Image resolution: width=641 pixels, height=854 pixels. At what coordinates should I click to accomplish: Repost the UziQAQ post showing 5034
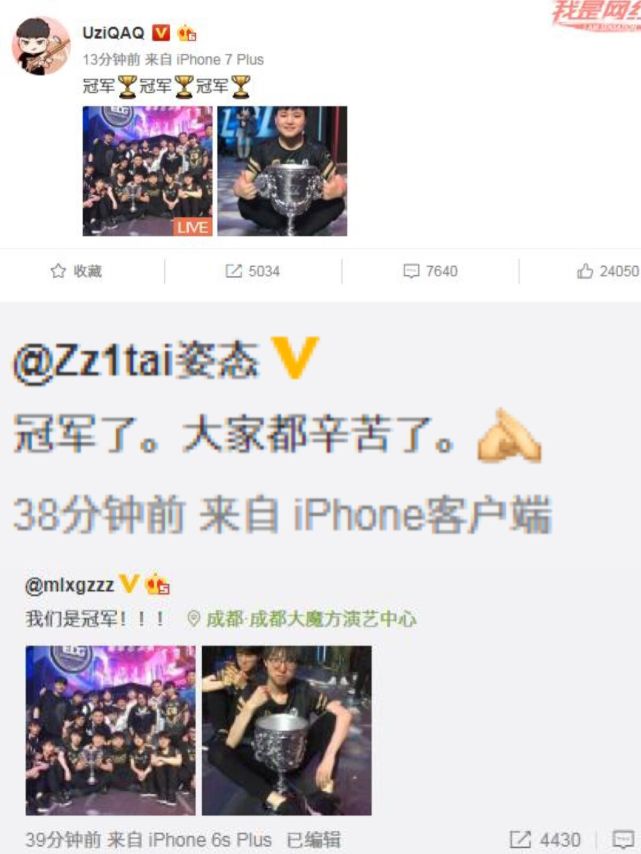253,271
